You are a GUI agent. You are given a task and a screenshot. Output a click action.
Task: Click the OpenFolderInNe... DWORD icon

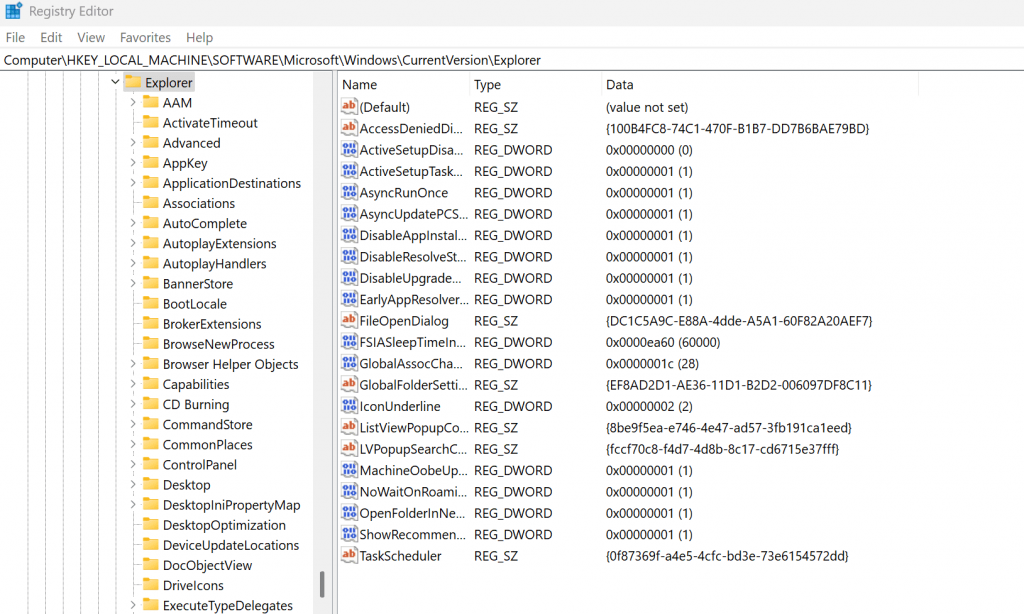click(x=349, y=513)
